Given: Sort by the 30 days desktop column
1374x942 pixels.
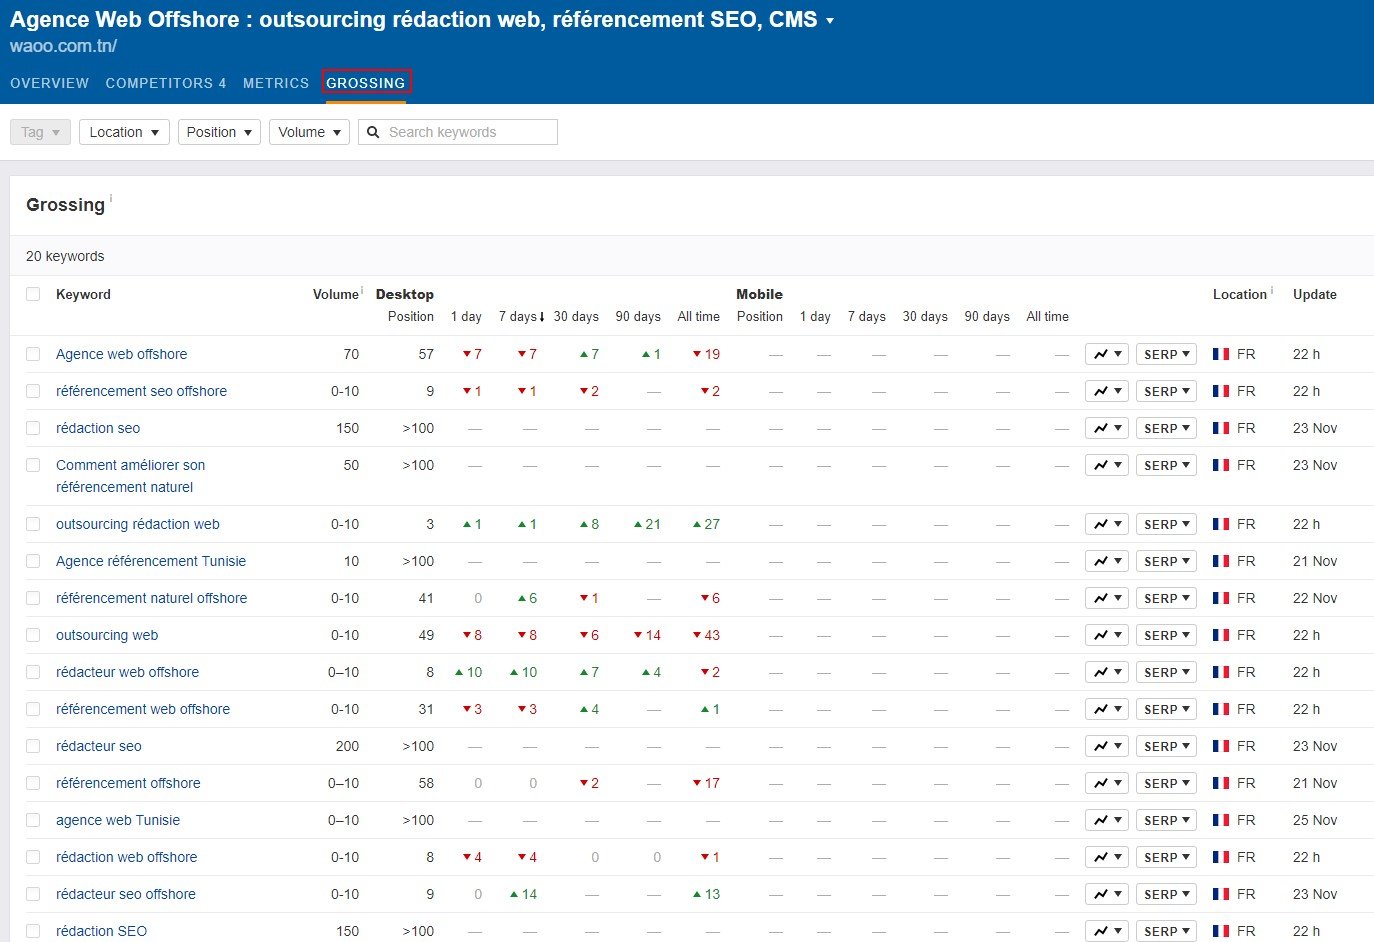Looking at the screenshot, I should click(x=576, y=316).
